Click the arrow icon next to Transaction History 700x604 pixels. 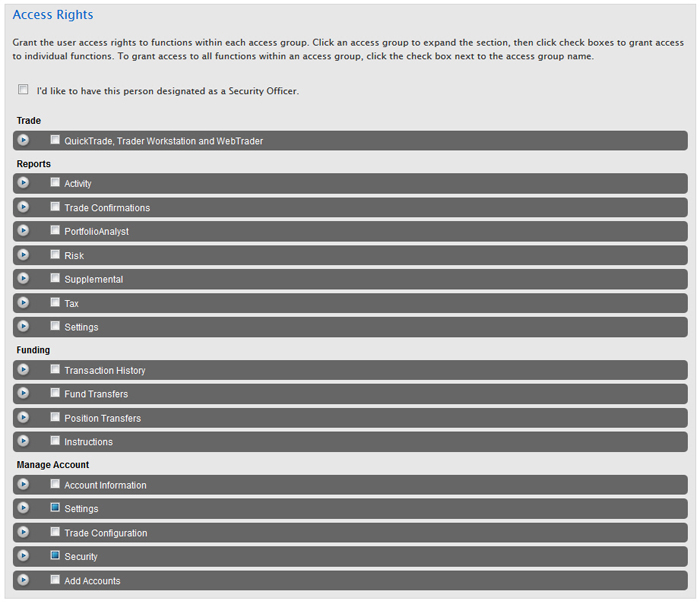(x=23, y=370)
